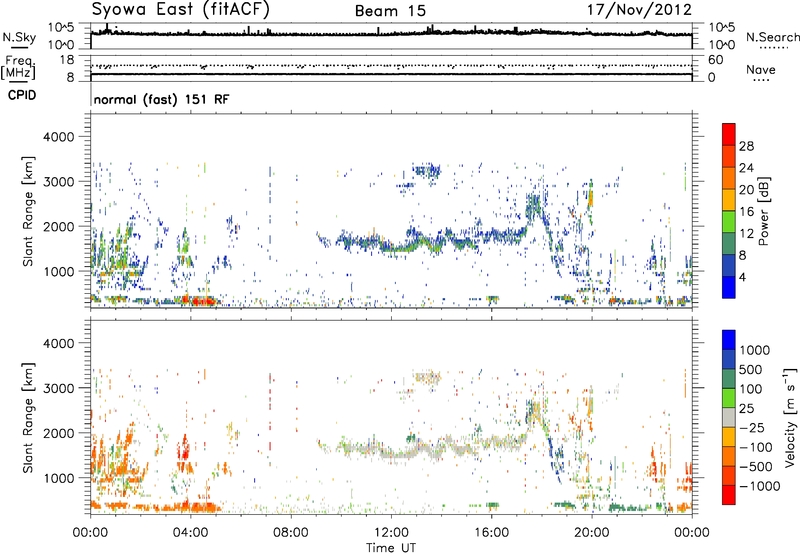Click the '12:00' time axis tick label
The height and width of the screenshot is (554, 800).
click(x=391, y=533)
